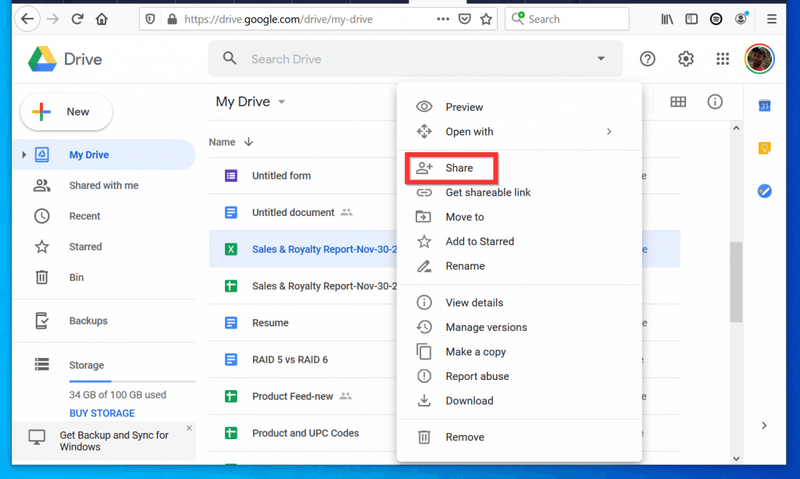
Task: Open the Open with submenu arrow
Action: [609, 132]
